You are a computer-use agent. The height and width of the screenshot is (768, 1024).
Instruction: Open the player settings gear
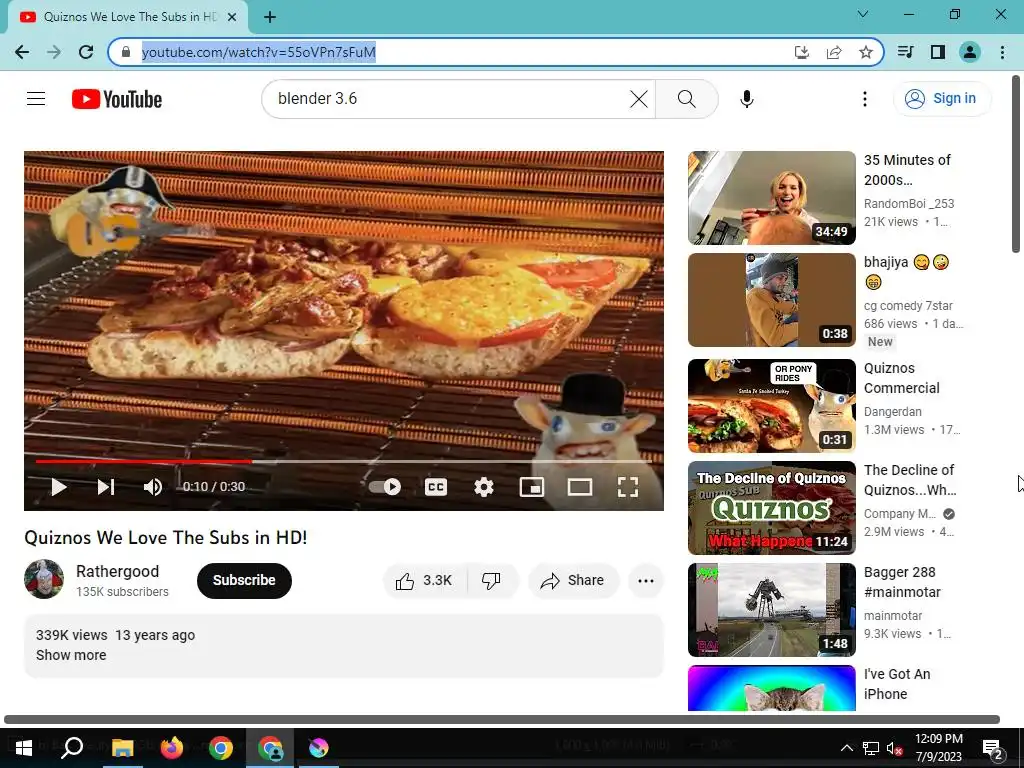[x=484, y=487]
